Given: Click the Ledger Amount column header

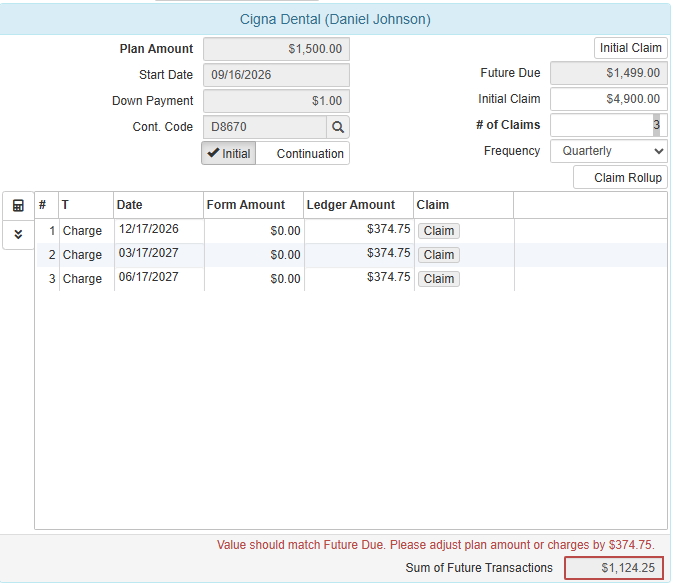Looking at the screenshot, I should (358, 205).
